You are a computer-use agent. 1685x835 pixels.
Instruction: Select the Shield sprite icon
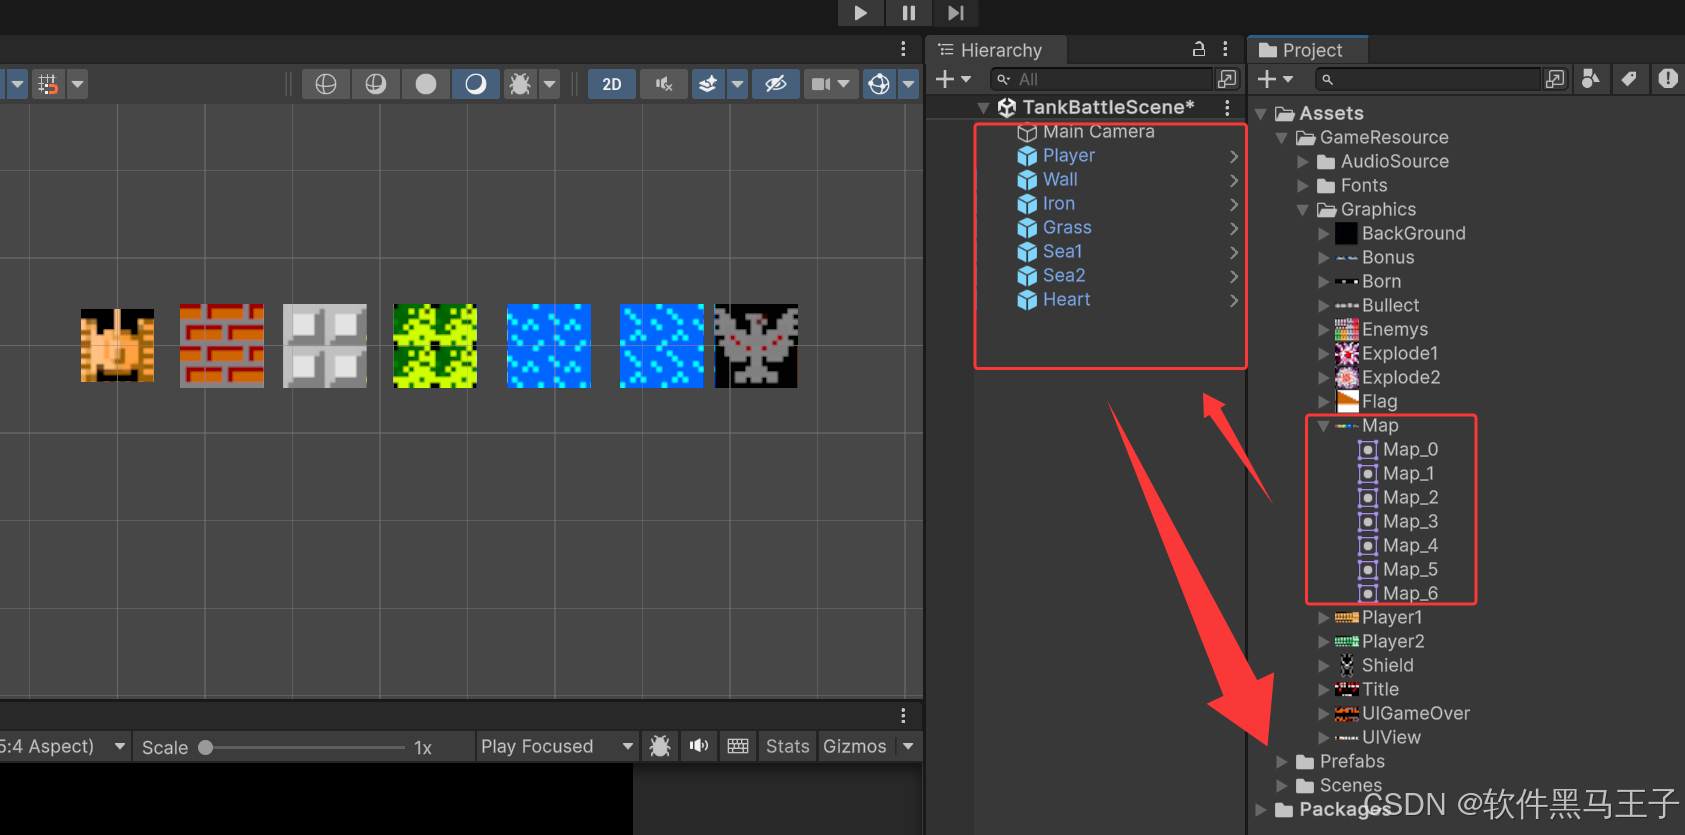[1347, 666]
